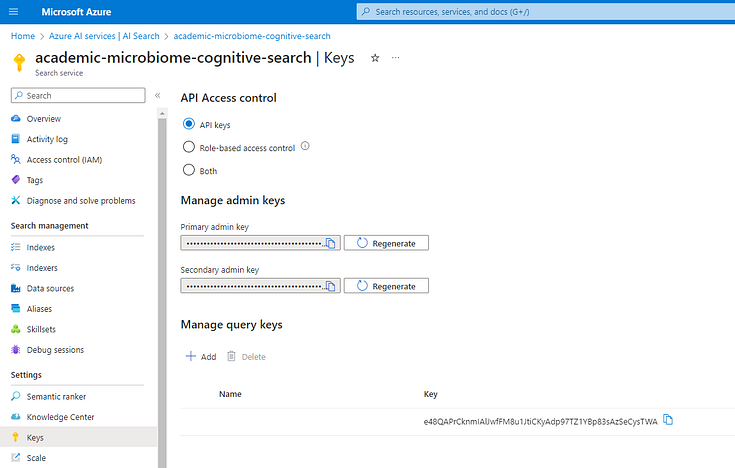This screenshot has height=468, width=735.
Task: Click the Knowledge Center icon
Action: [15, 417]
